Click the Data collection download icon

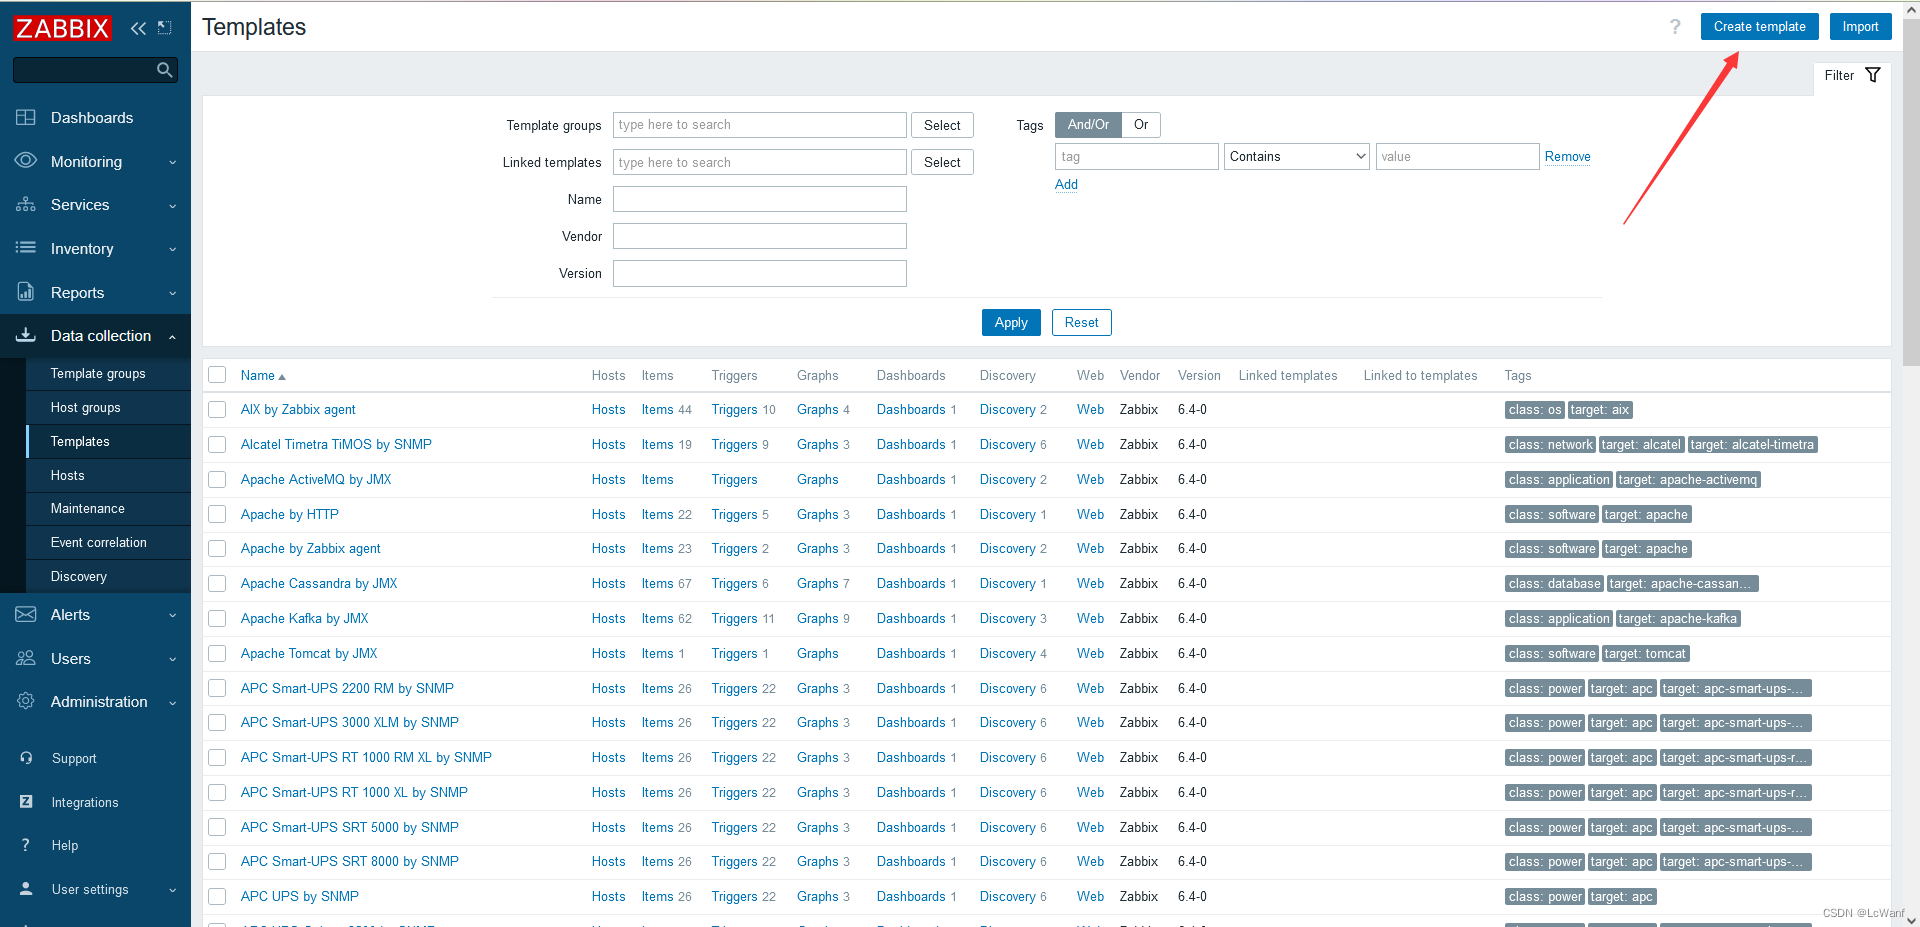click(26, 335)
